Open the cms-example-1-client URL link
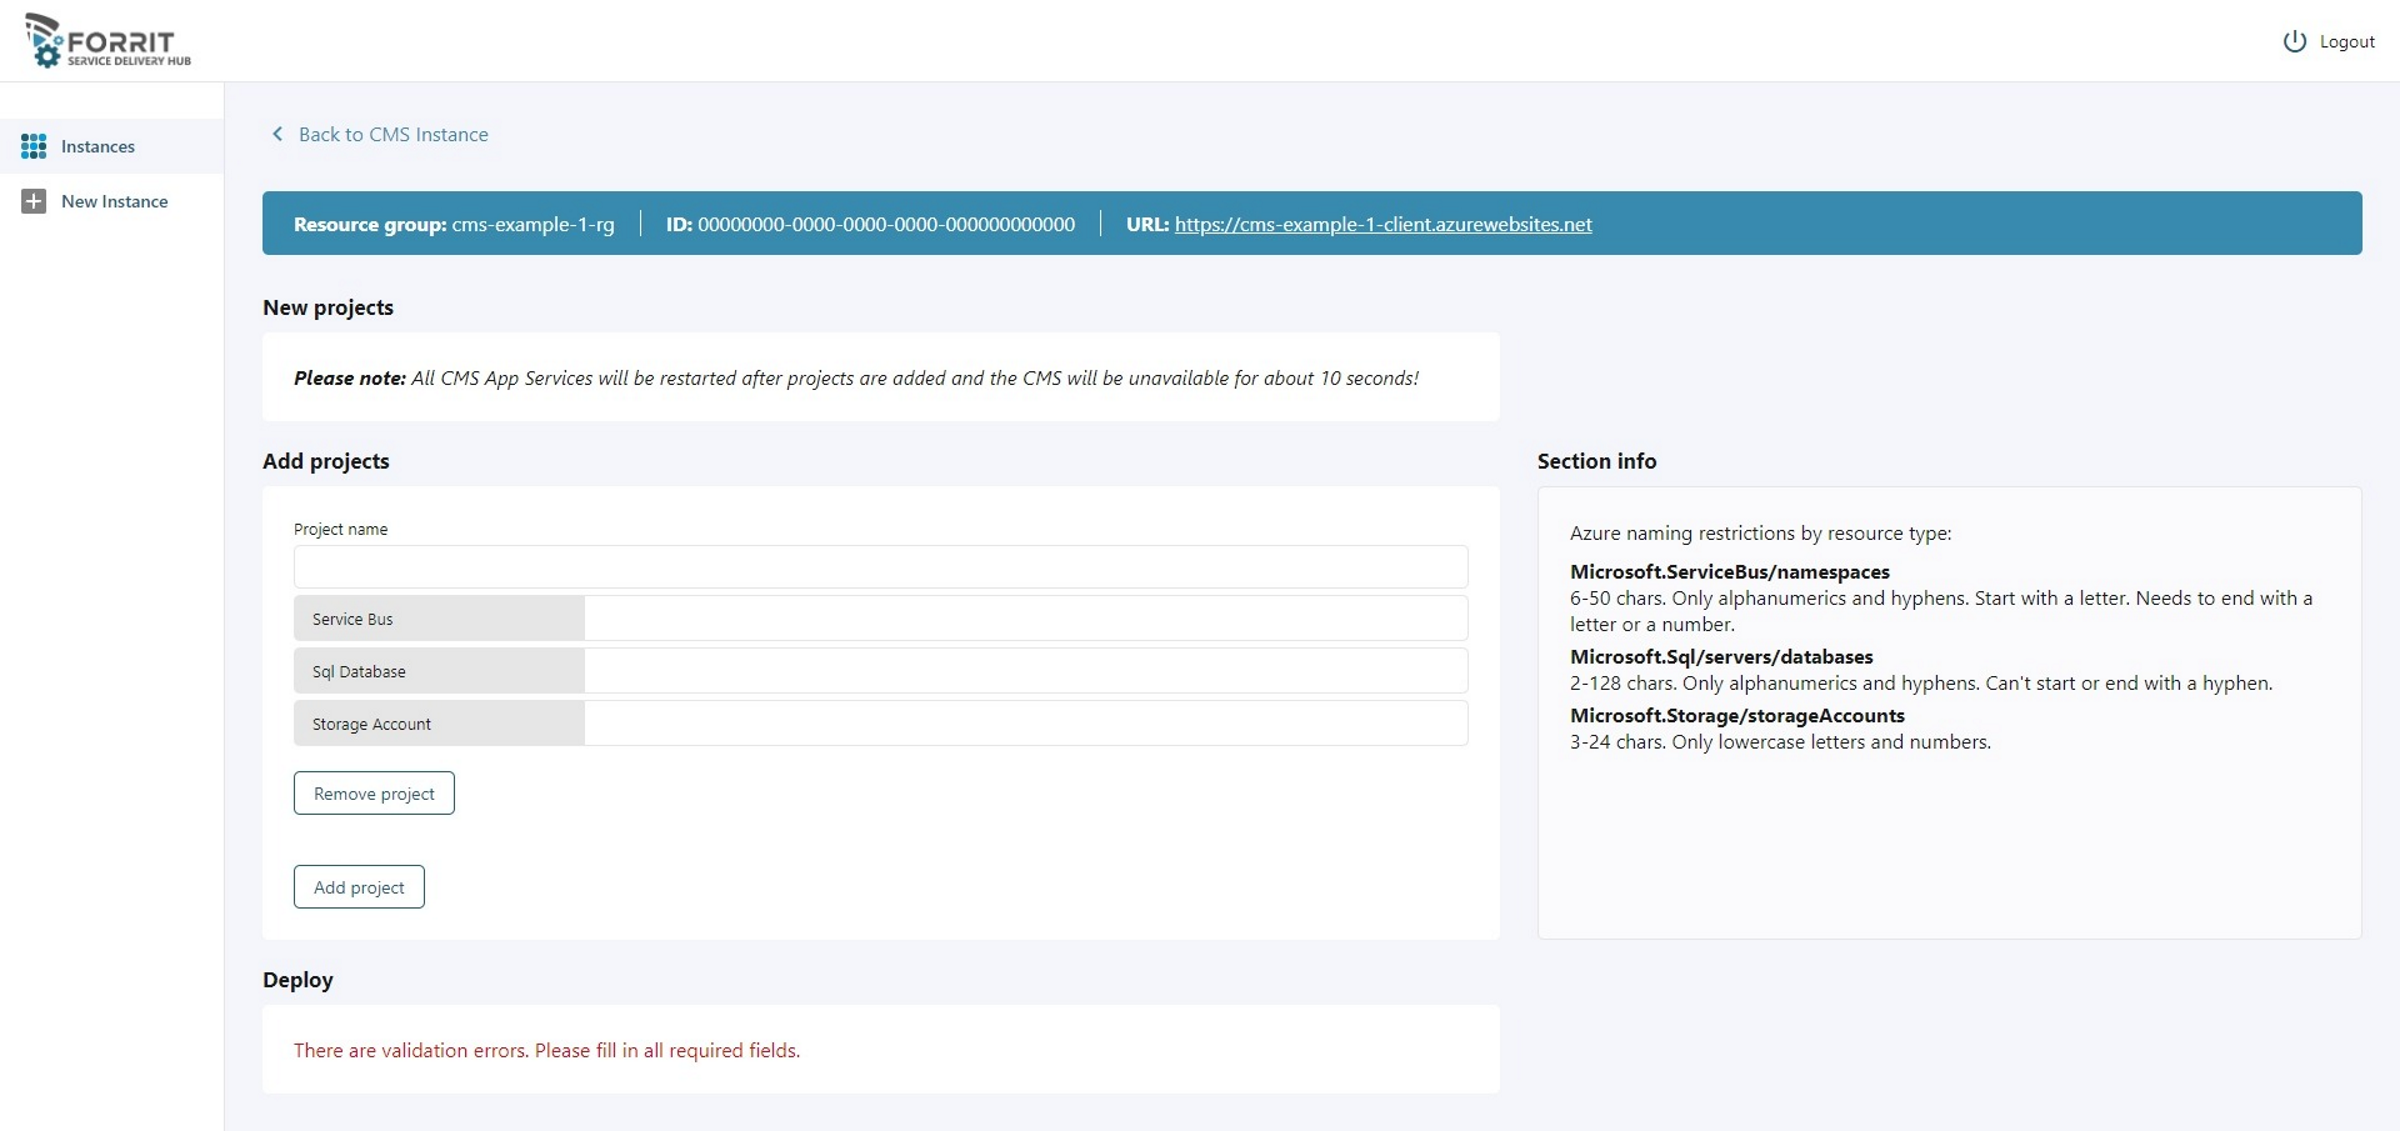This screenshot has width=2400, height=1131. click(x=1382, y=224)
